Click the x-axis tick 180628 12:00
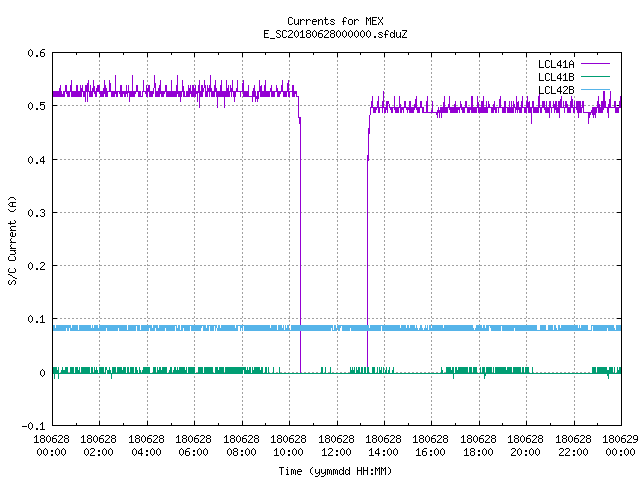 click(x=336, y=446)
